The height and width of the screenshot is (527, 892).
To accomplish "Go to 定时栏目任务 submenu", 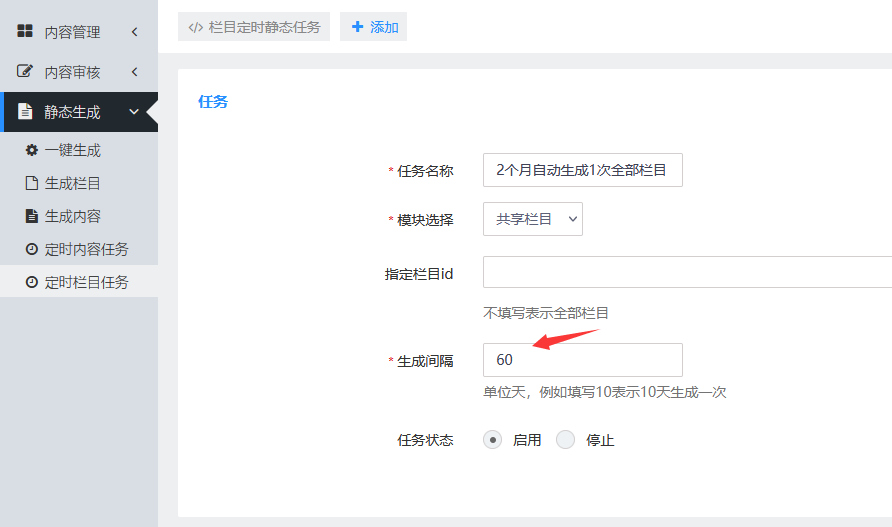I will point(79,282).
